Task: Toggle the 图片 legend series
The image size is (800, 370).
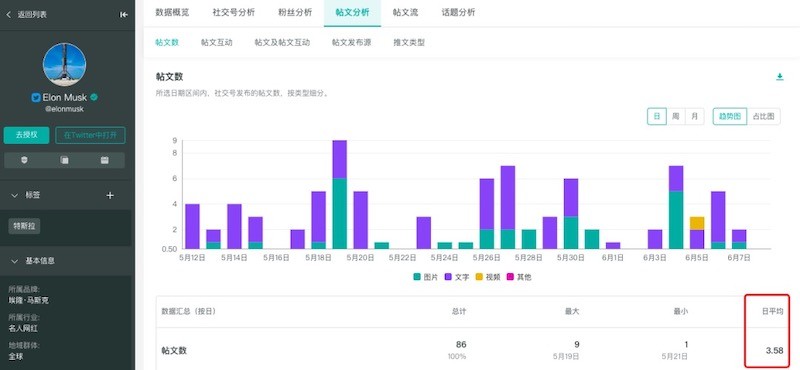Action: pyautogui.click(x=426, y=277)
